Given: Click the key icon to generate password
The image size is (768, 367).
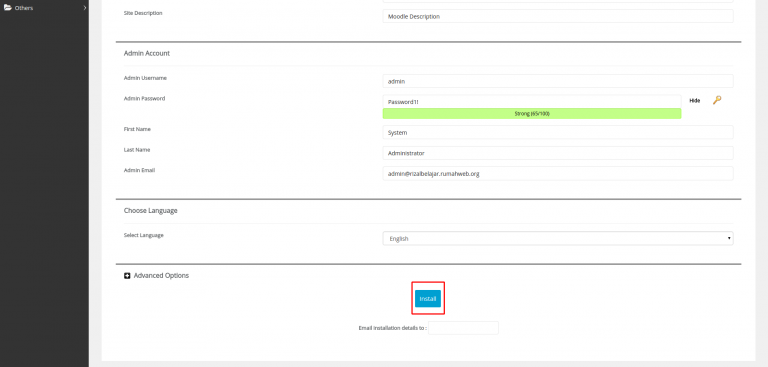Looking at the screenshot, I should tap(717, 100).
